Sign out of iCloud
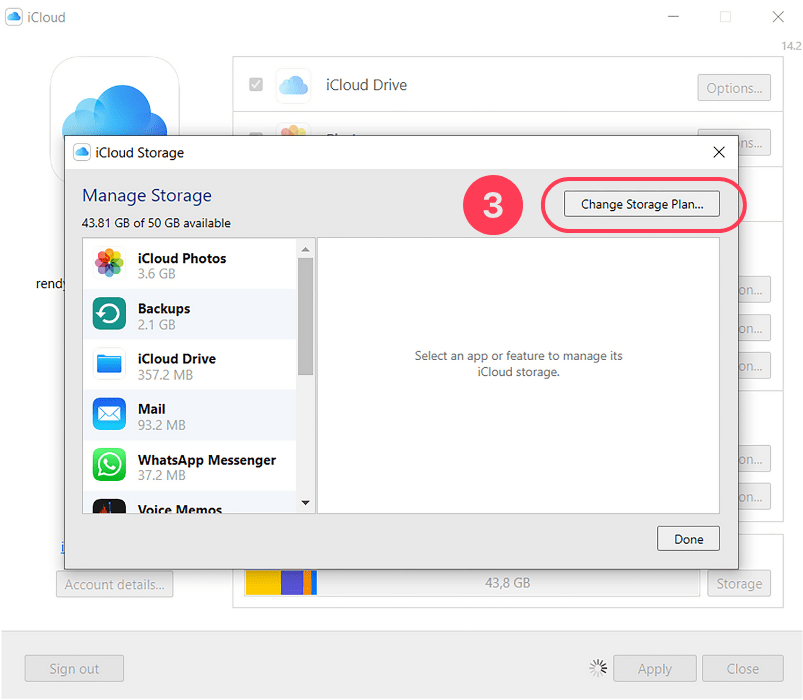Viewport: 803px width, 700px height. tap(73, 668)
